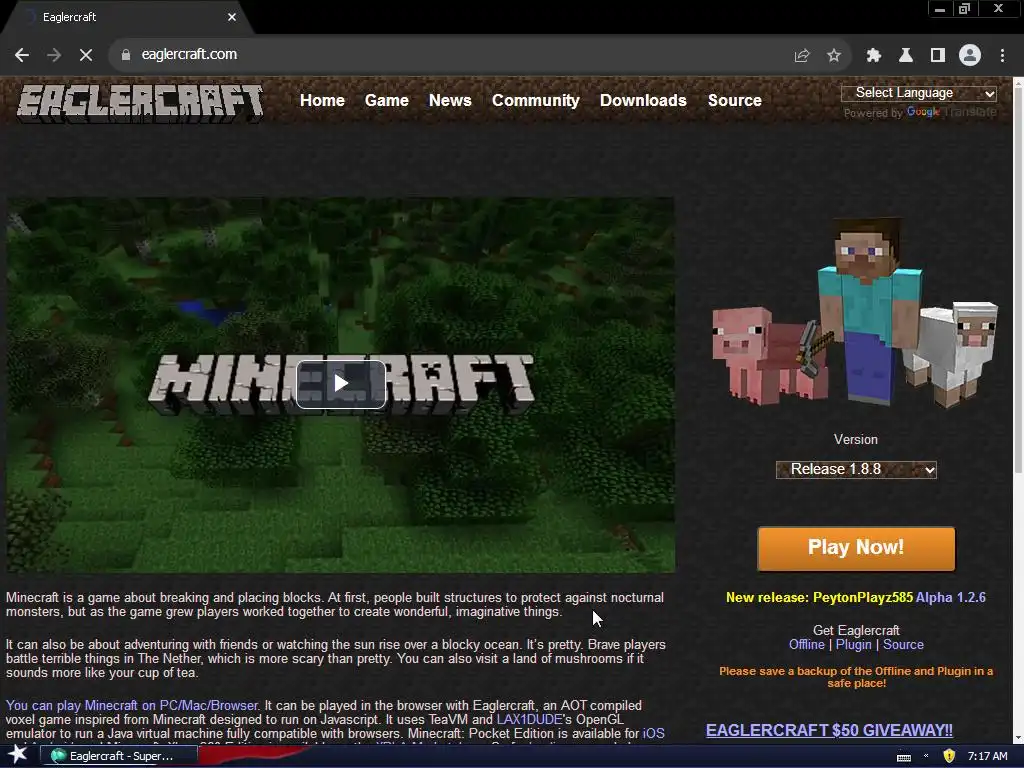Open the Downloads nav menu item
The width and height of the screenshot is (1024, 768).
coord(643,101)
